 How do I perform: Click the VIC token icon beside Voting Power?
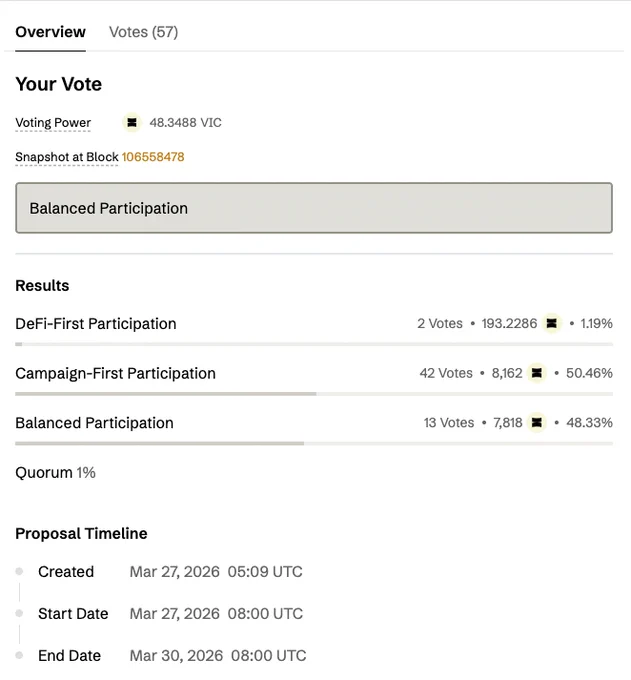pyautogui.click(x=132, y=123)
